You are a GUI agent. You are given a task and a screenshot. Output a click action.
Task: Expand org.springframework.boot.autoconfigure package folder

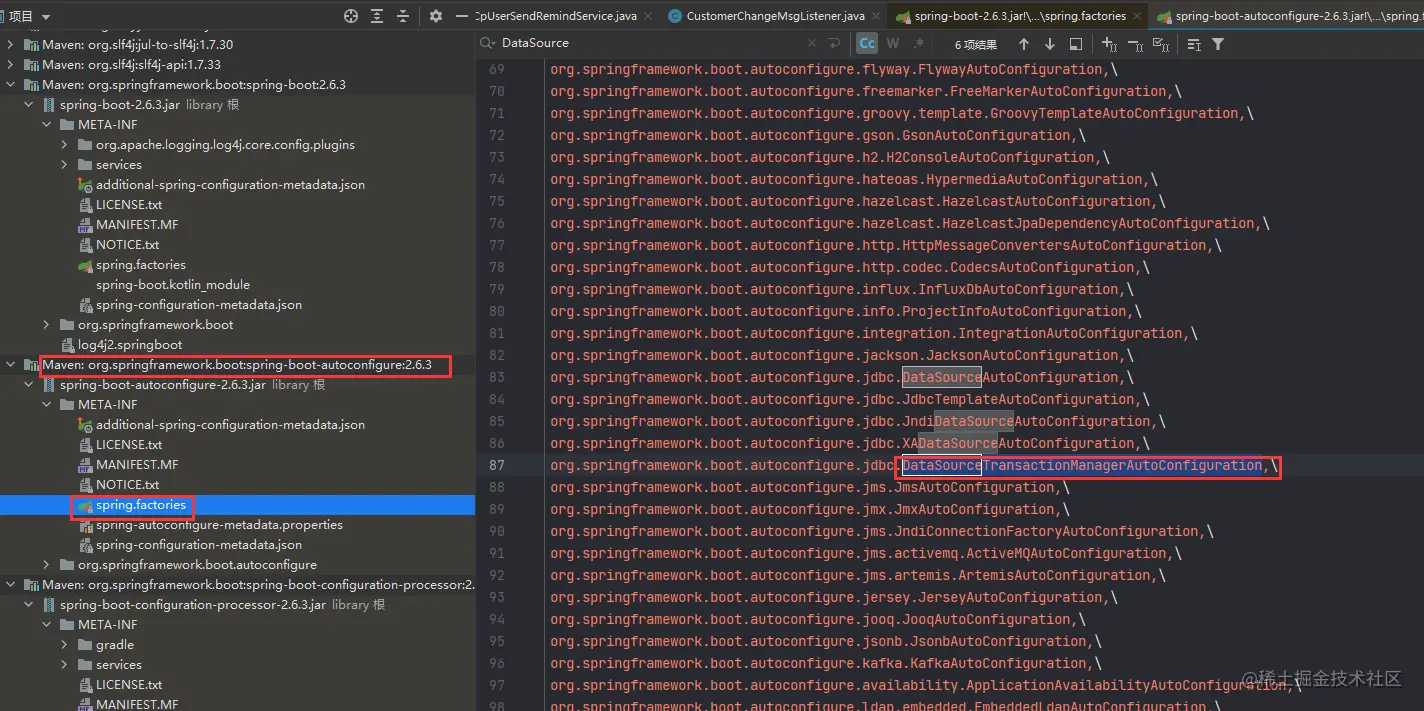pos(47,565)
